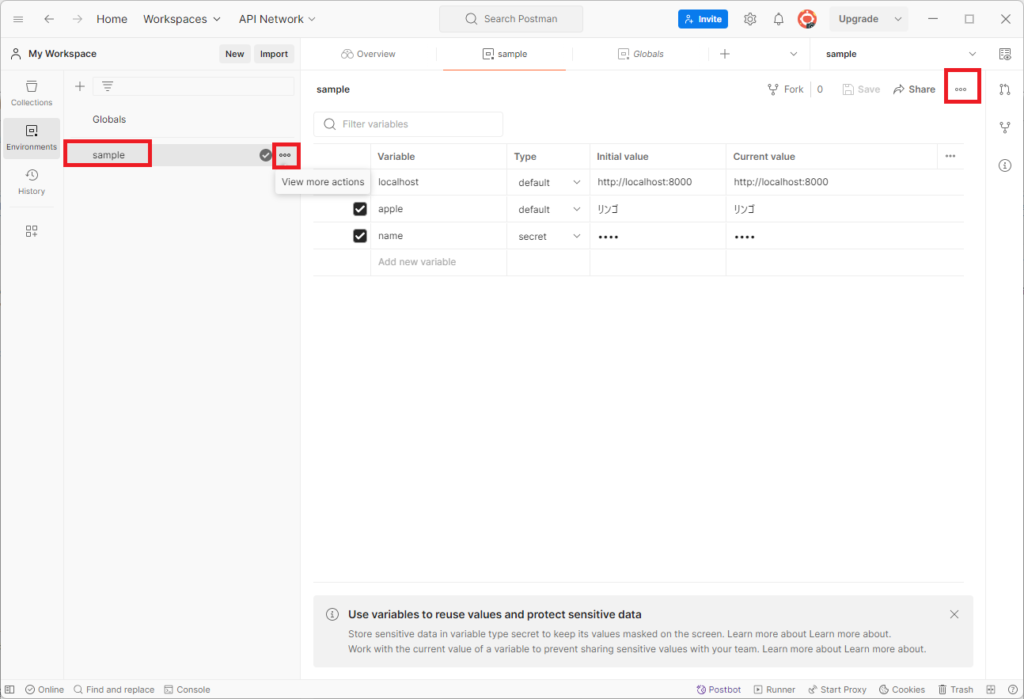The image size is (1024, 699).
Task: Click the sidebar search filter field
Action: tap(193, 86)
